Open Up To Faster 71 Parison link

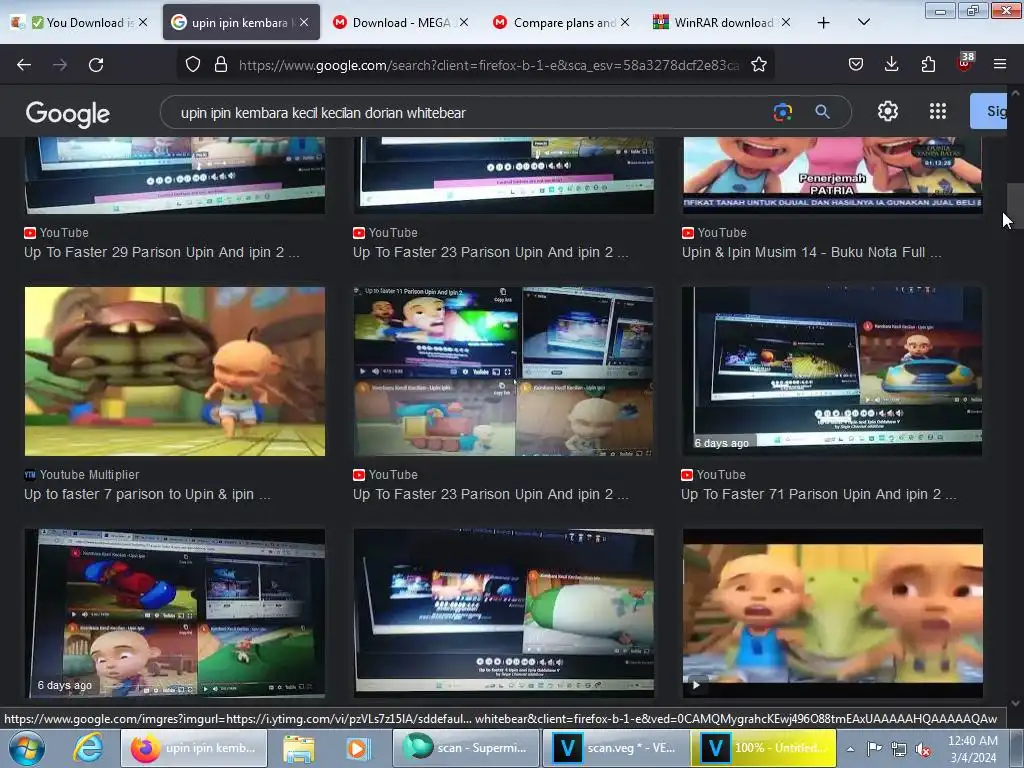(x=818, y=494)
